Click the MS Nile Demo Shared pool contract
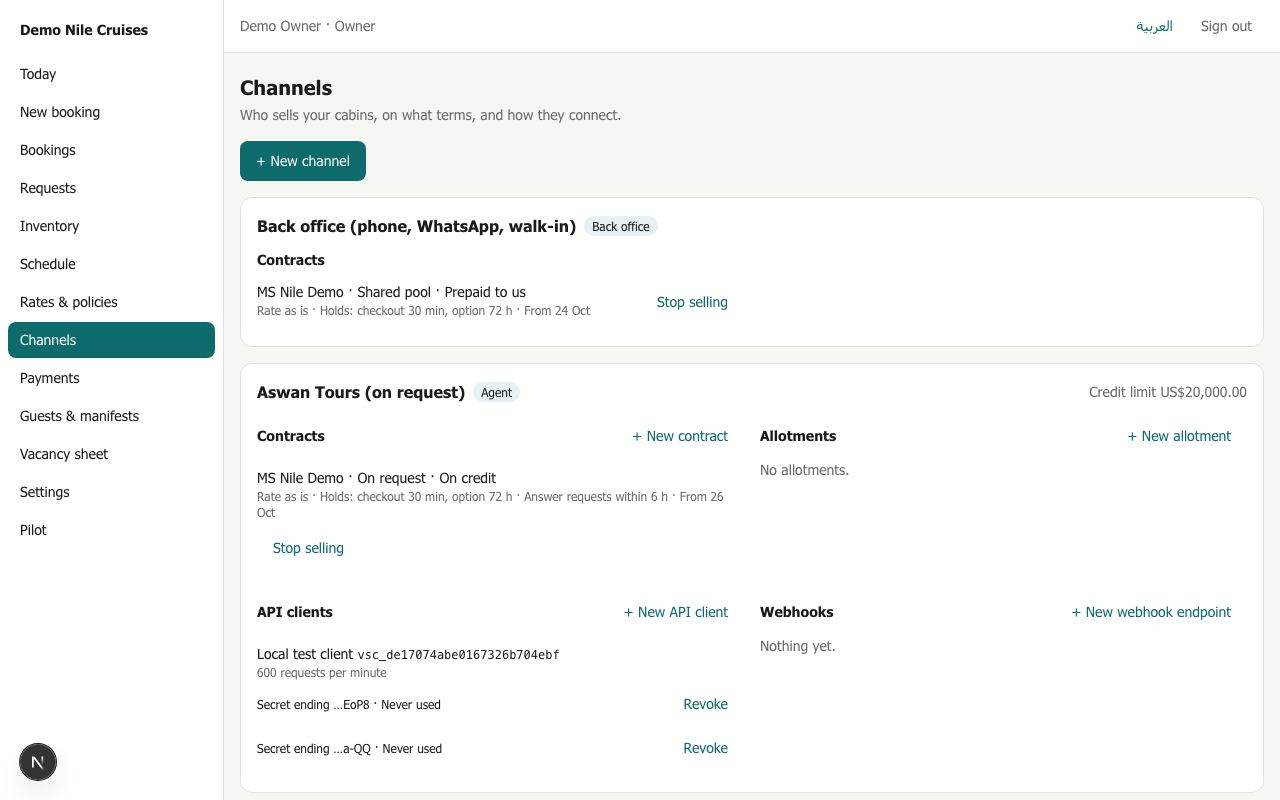Viewport: 1280px width, 800px height. tap(391, 292)
